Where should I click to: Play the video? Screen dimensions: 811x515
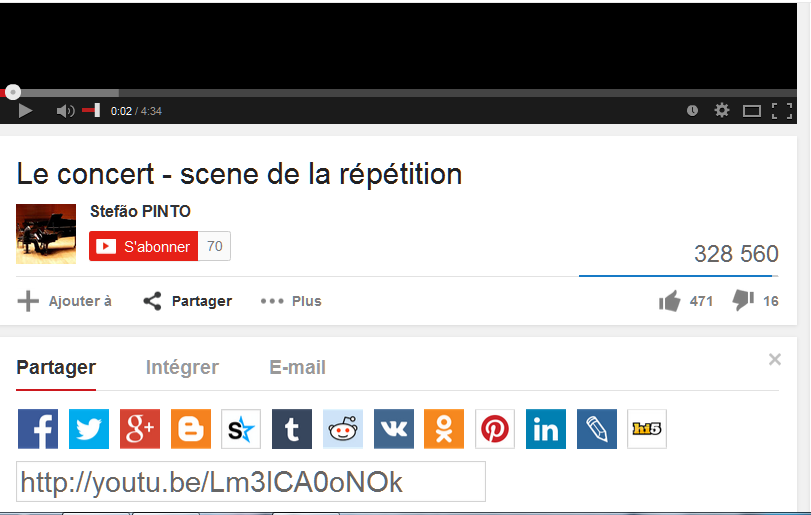25,111
